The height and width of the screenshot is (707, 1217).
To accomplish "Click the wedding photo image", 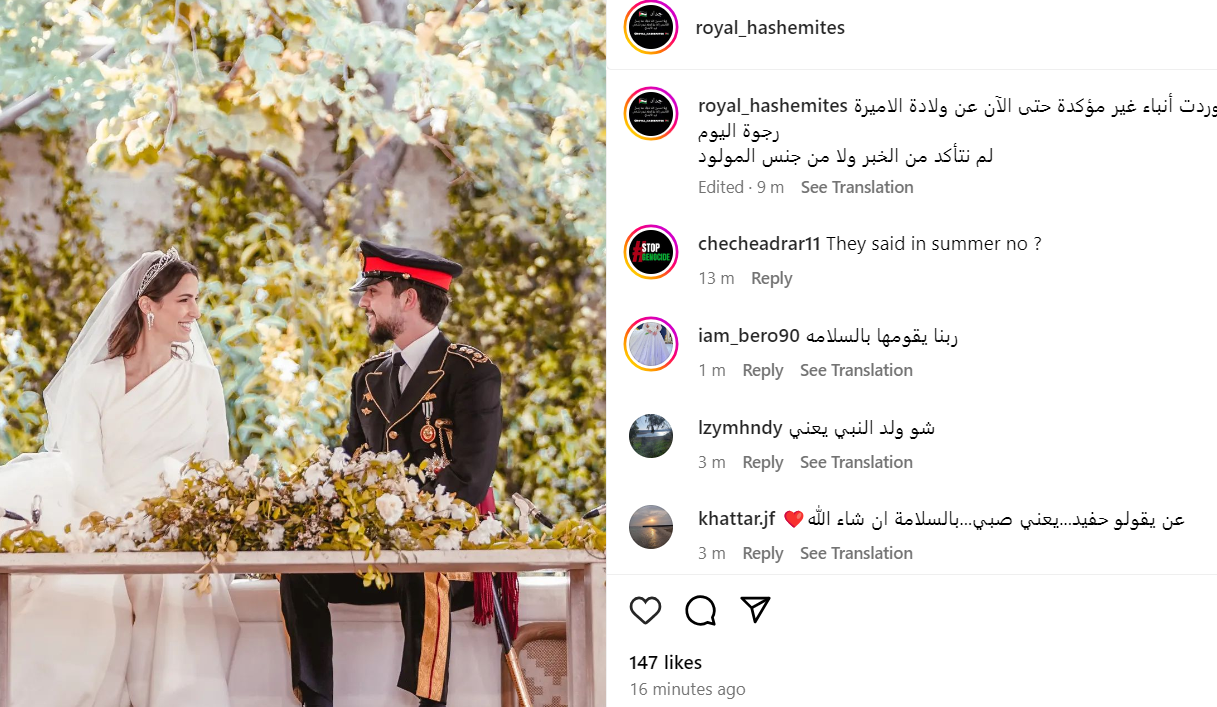I will [x=303, y=353].
